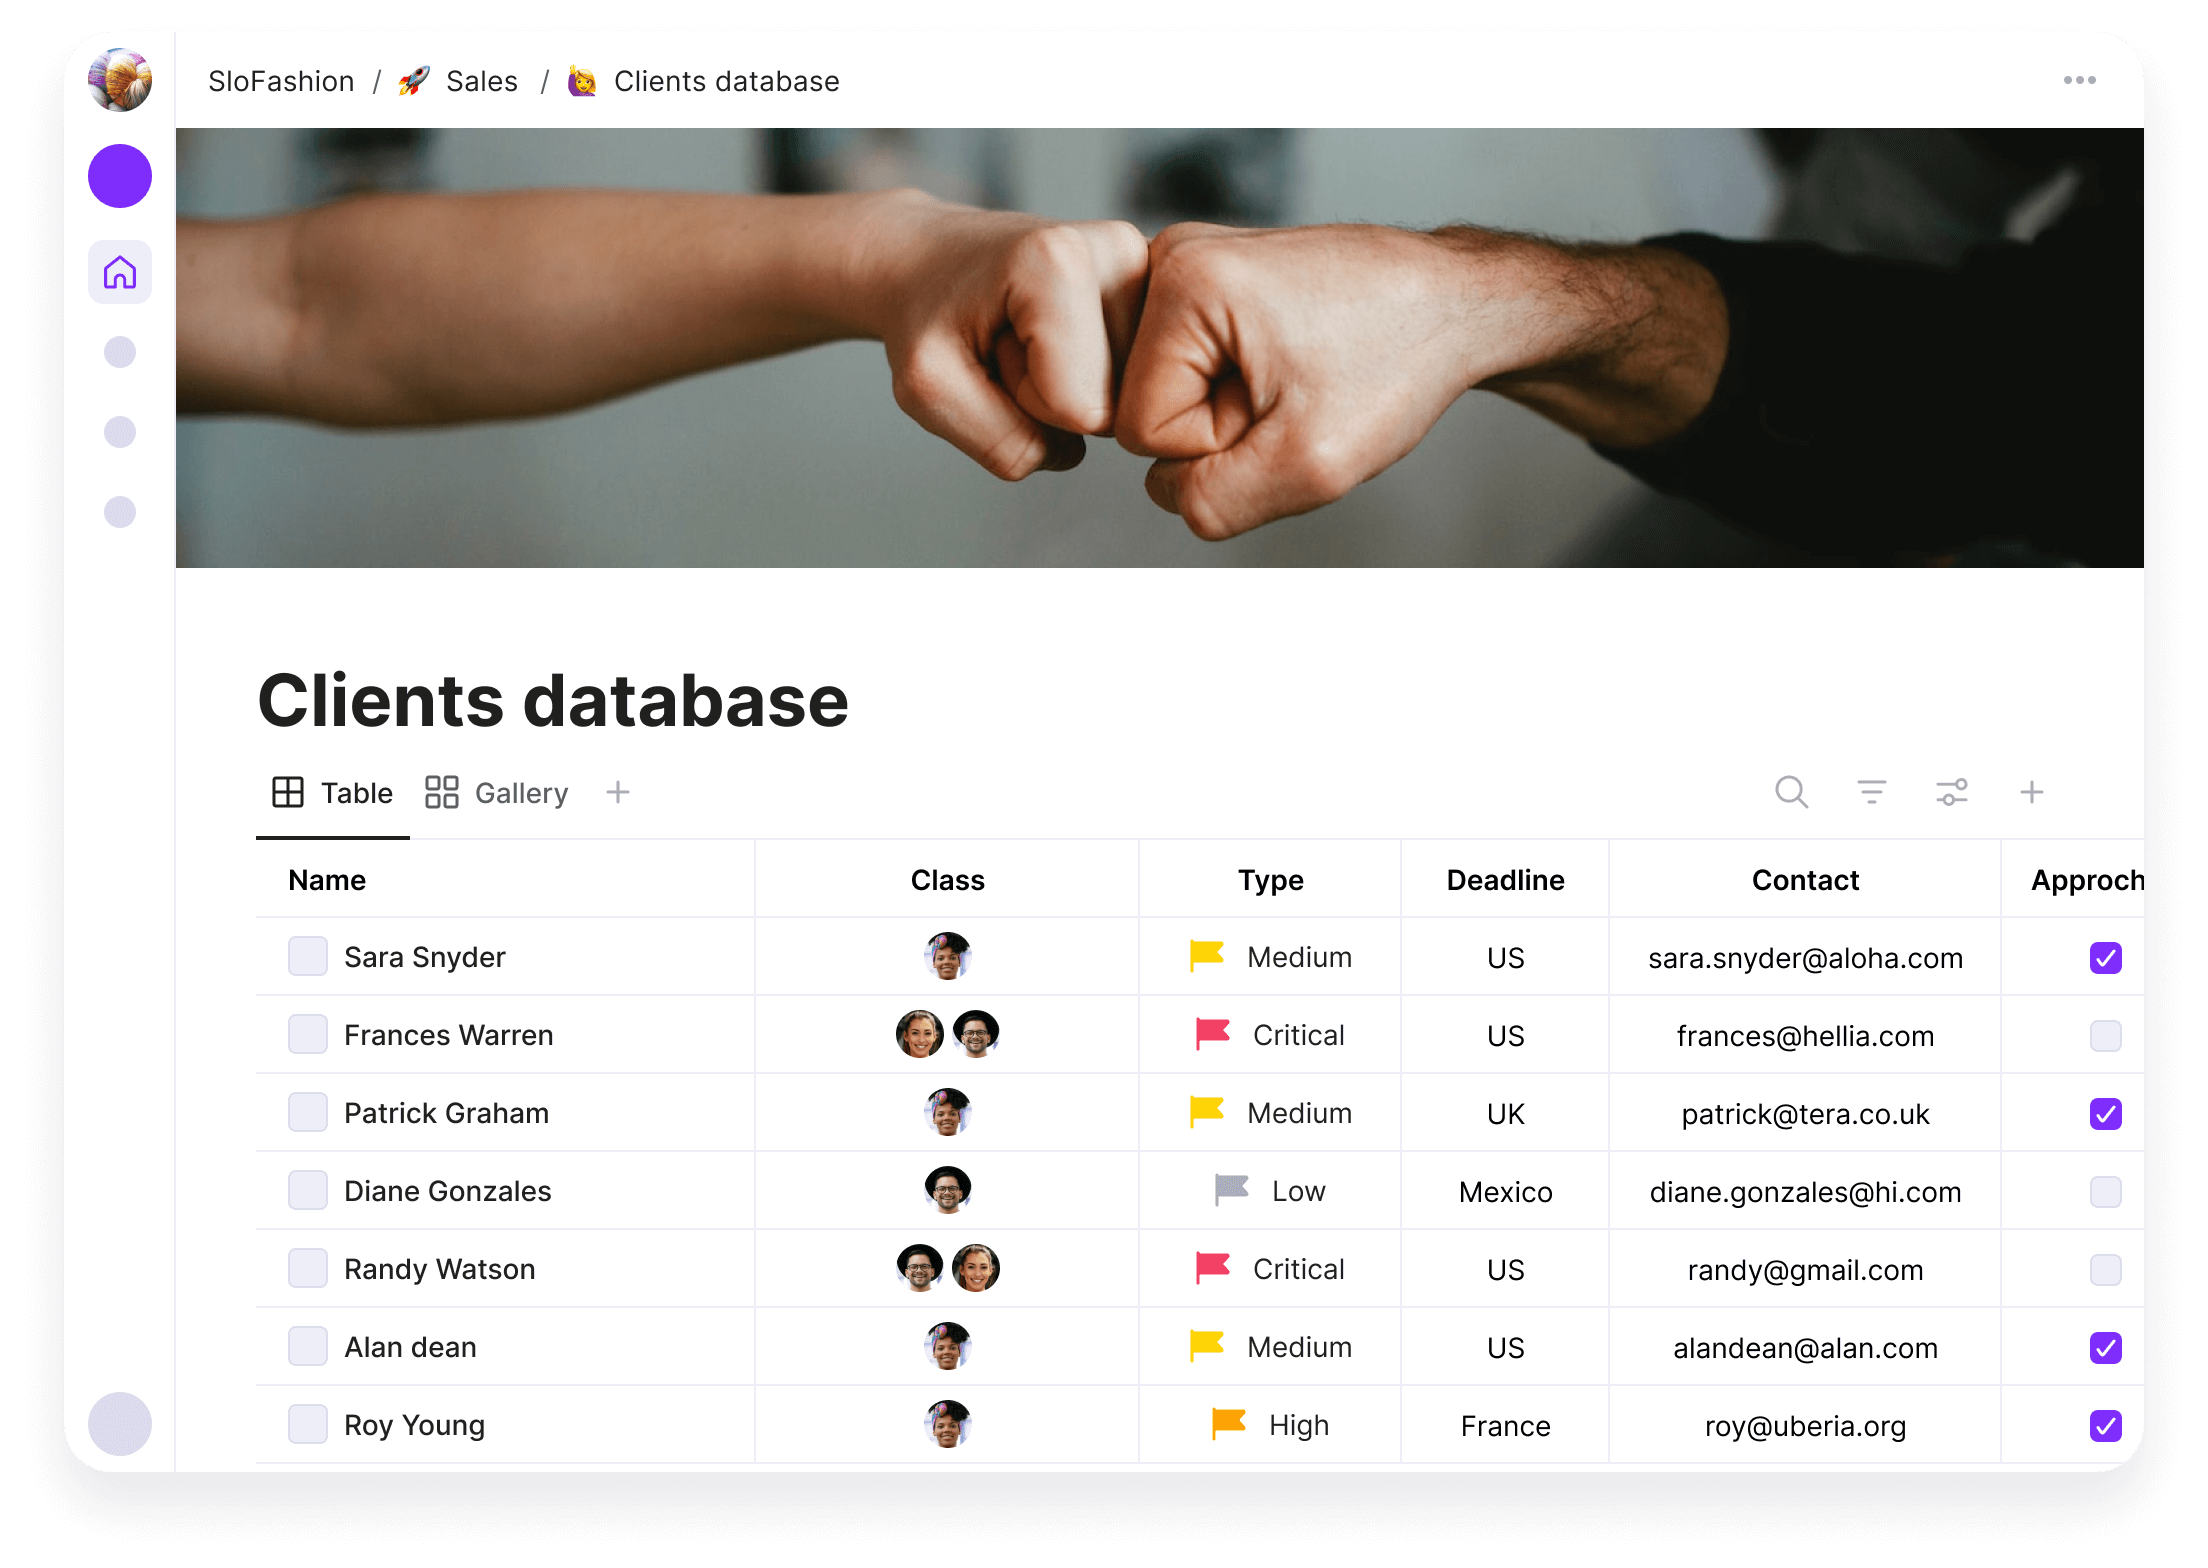Click the Type column header
Screen dimensions: 2208x1568
1270,880
